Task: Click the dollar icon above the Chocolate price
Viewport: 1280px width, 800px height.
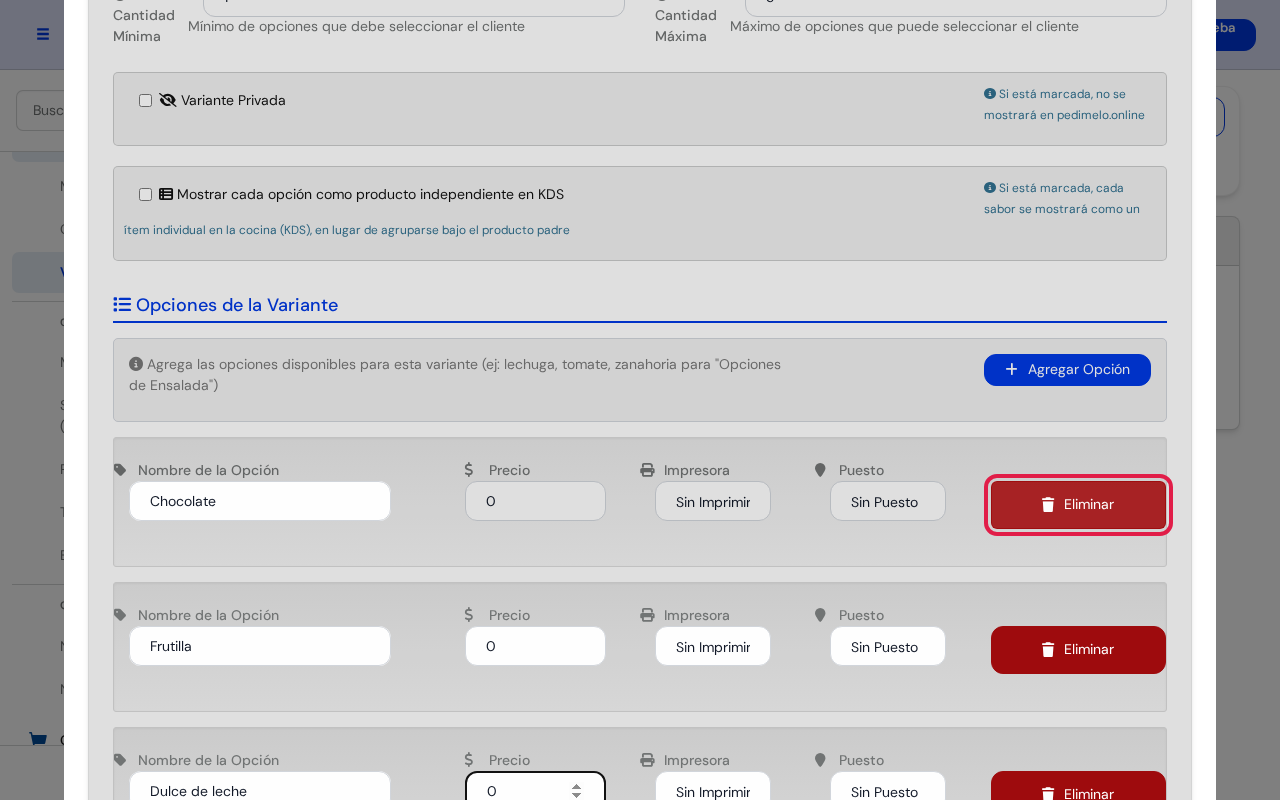Action: pos(469,470)
